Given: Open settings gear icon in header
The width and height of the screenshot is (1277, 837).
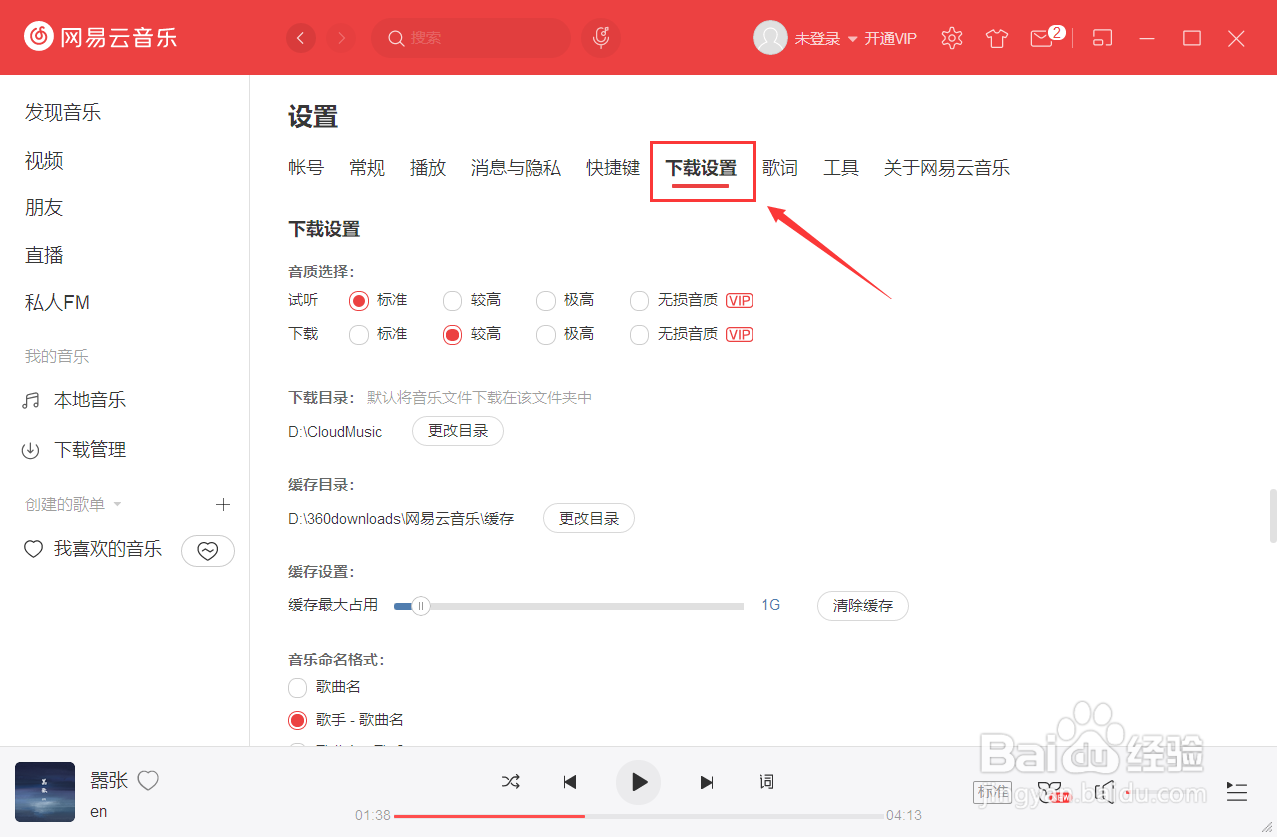Looking at the screenshot, I should click(952, 38).
